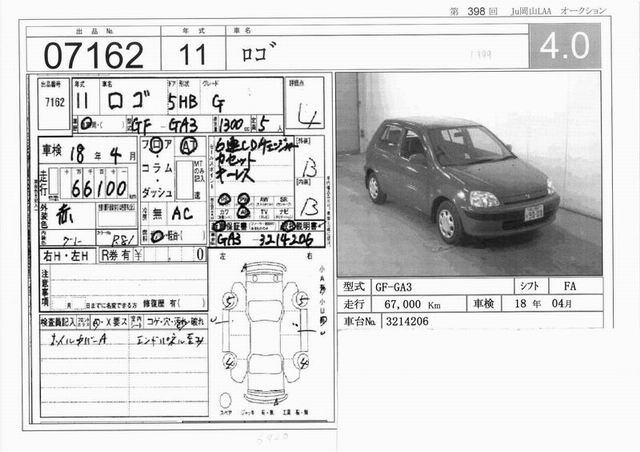This screenshot has height=452, width=640.
Task: Click the handwritten displacement 1300
Action: [x=231, y=124]
